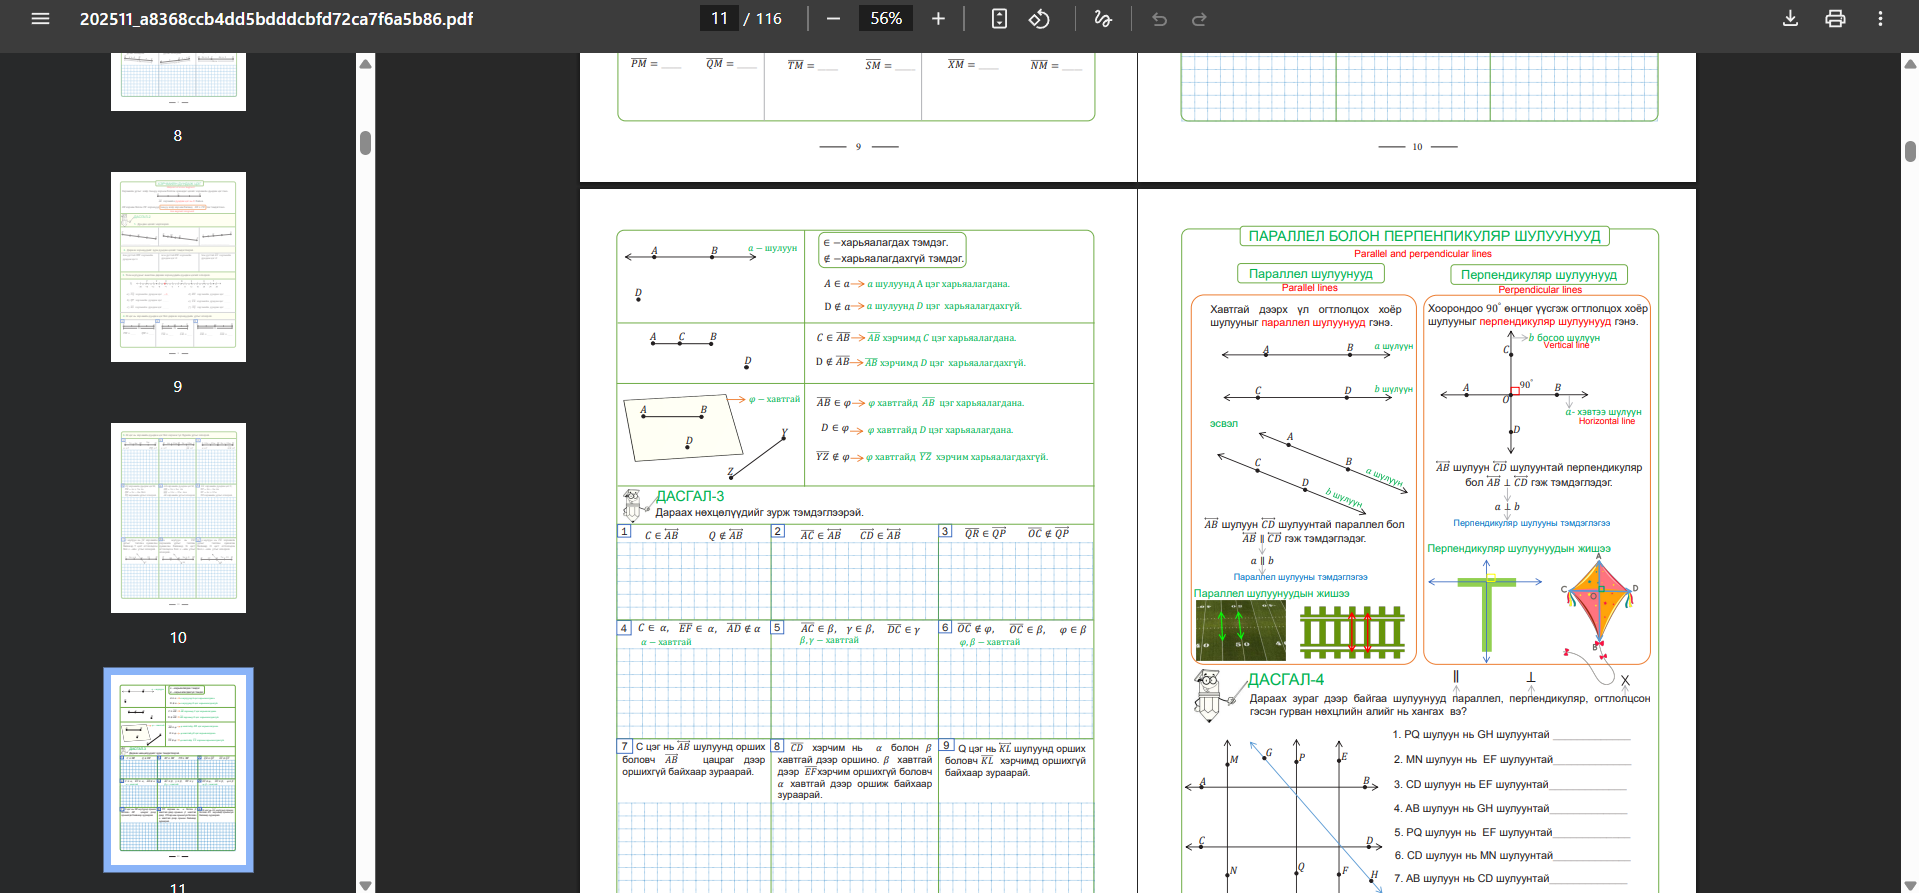Click the fit to page icon

click(999, 19)
